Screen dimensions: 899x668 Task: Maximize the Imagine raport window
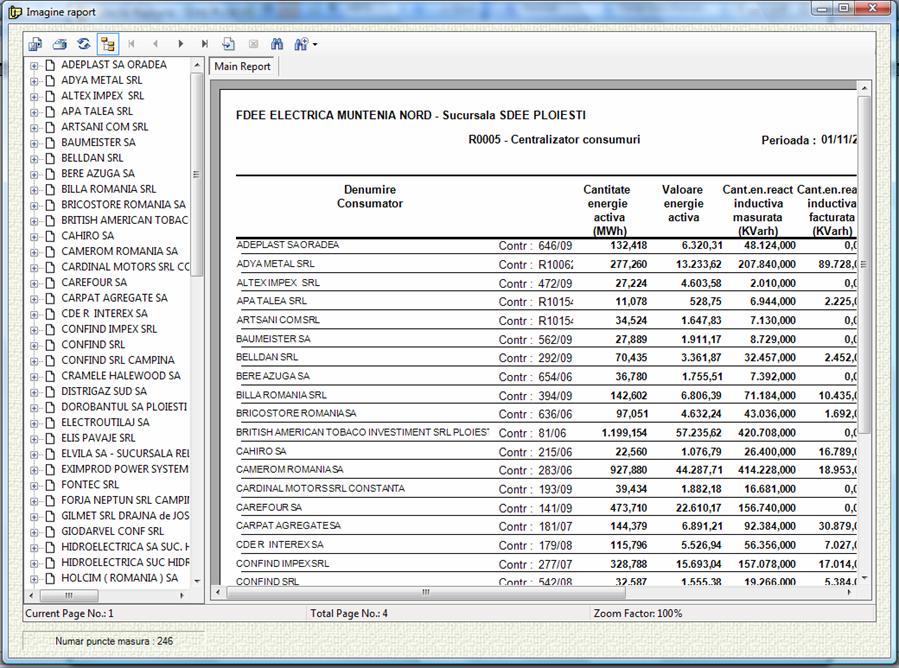(844, 8)
